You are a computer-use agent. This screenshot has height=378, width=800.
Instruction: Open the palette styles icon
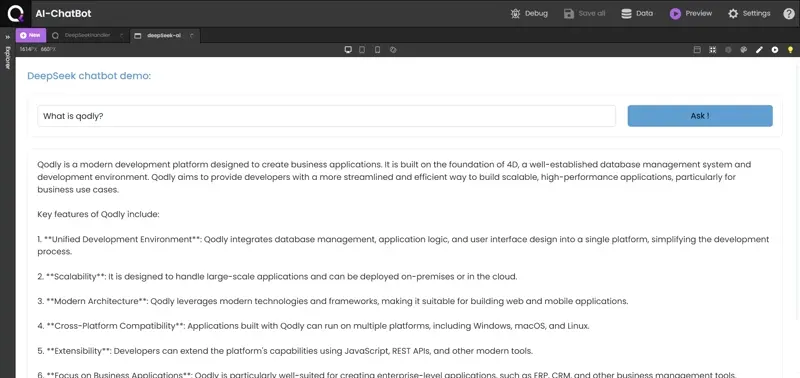coord(743,49)
